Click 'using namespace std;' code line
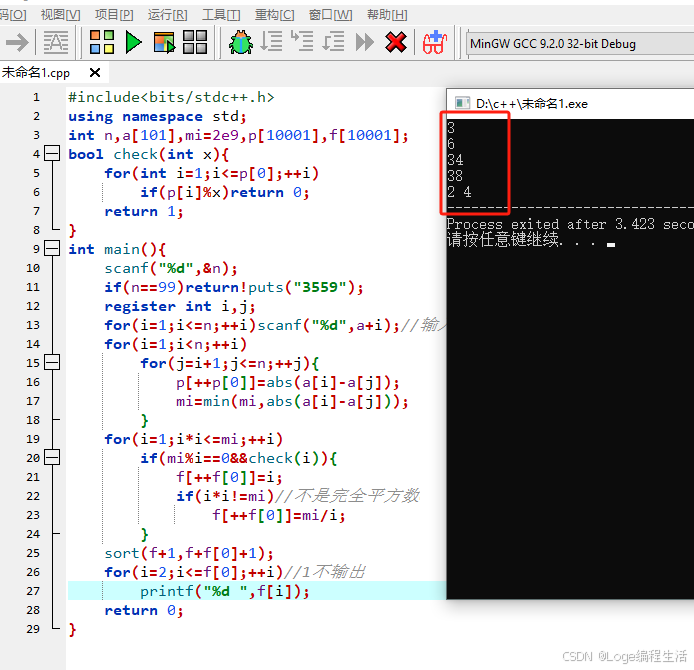 tap(157, 116)
